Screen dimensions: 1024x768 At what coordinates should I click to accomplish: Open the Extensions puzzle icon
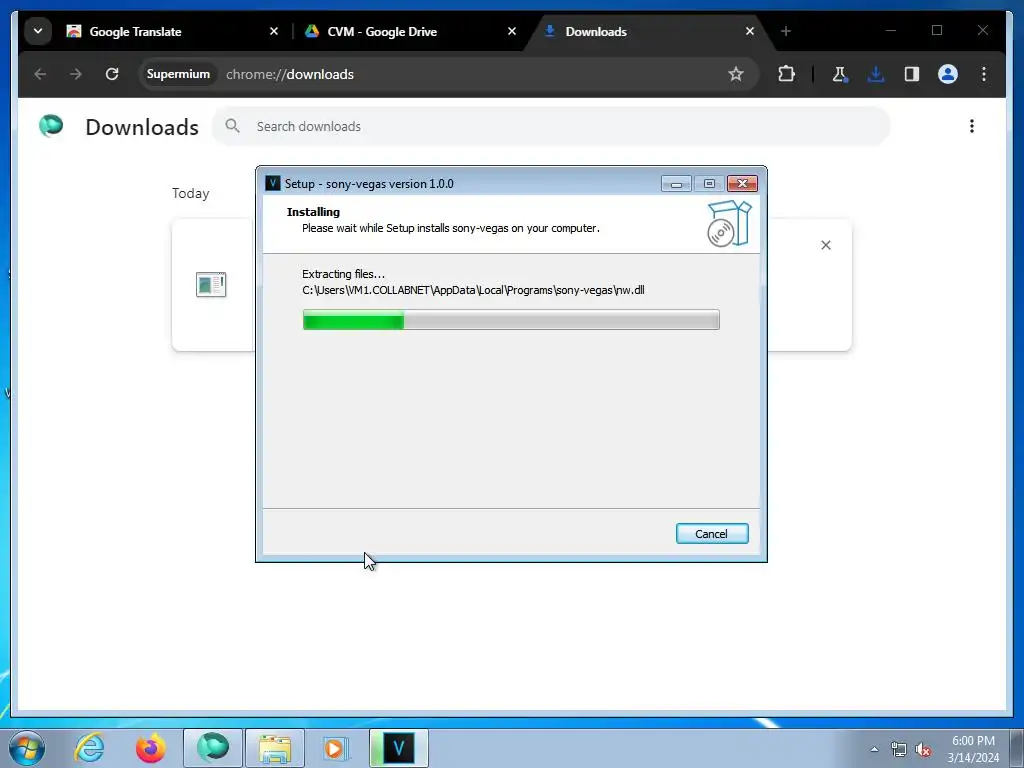coord(786,74)
